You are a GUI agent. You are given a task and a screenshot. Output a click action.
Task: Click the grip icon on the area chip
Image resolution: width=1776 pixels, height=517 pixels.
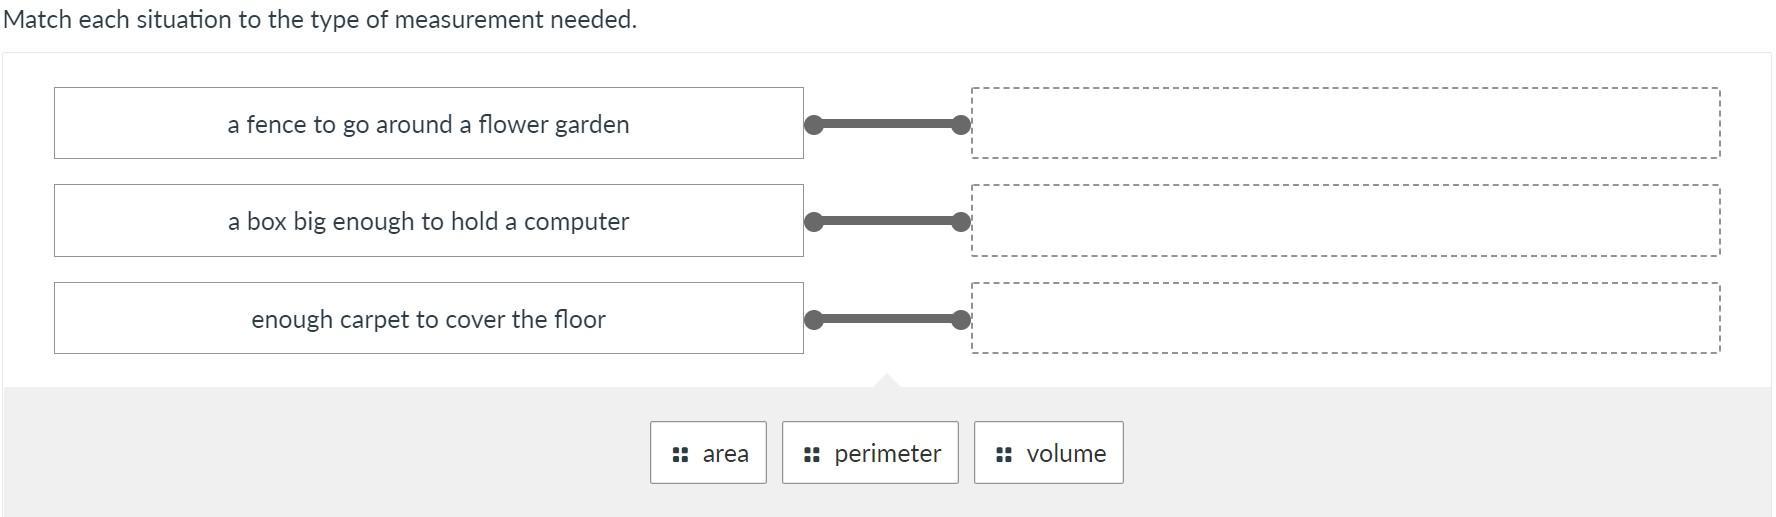[680, 454]
